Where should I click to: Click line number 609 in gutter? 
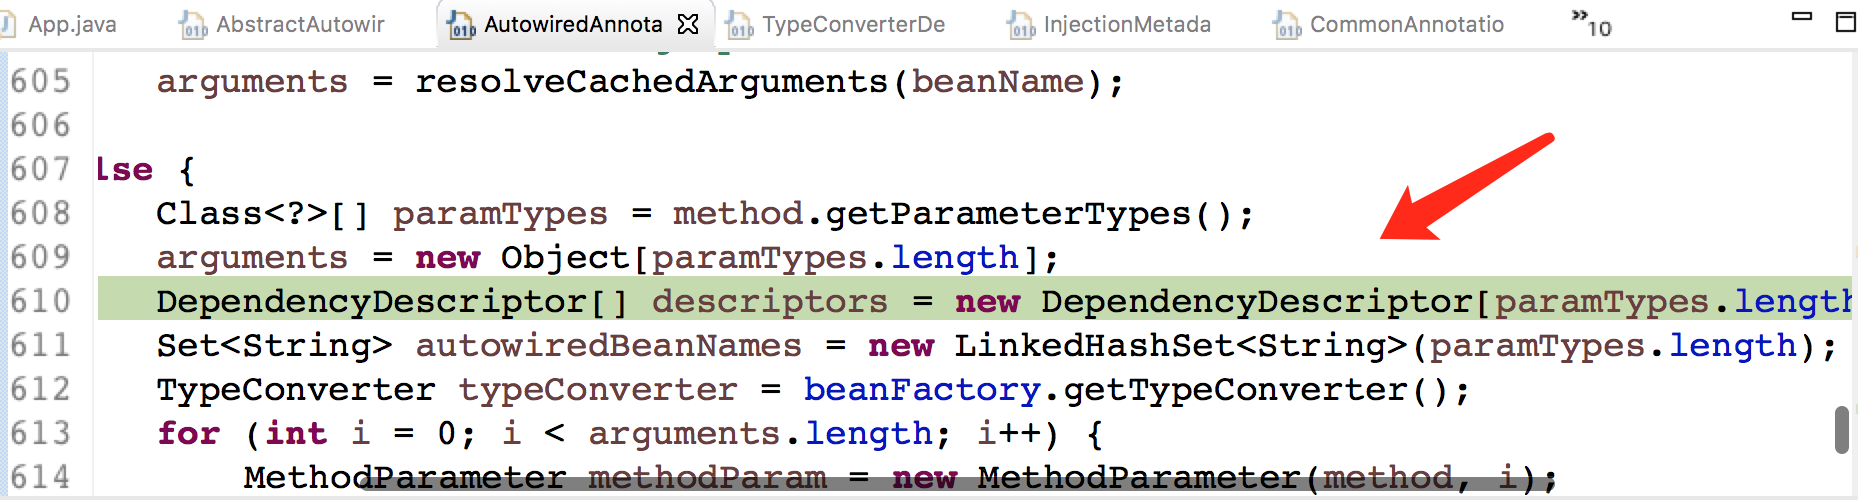coord(41,257)
